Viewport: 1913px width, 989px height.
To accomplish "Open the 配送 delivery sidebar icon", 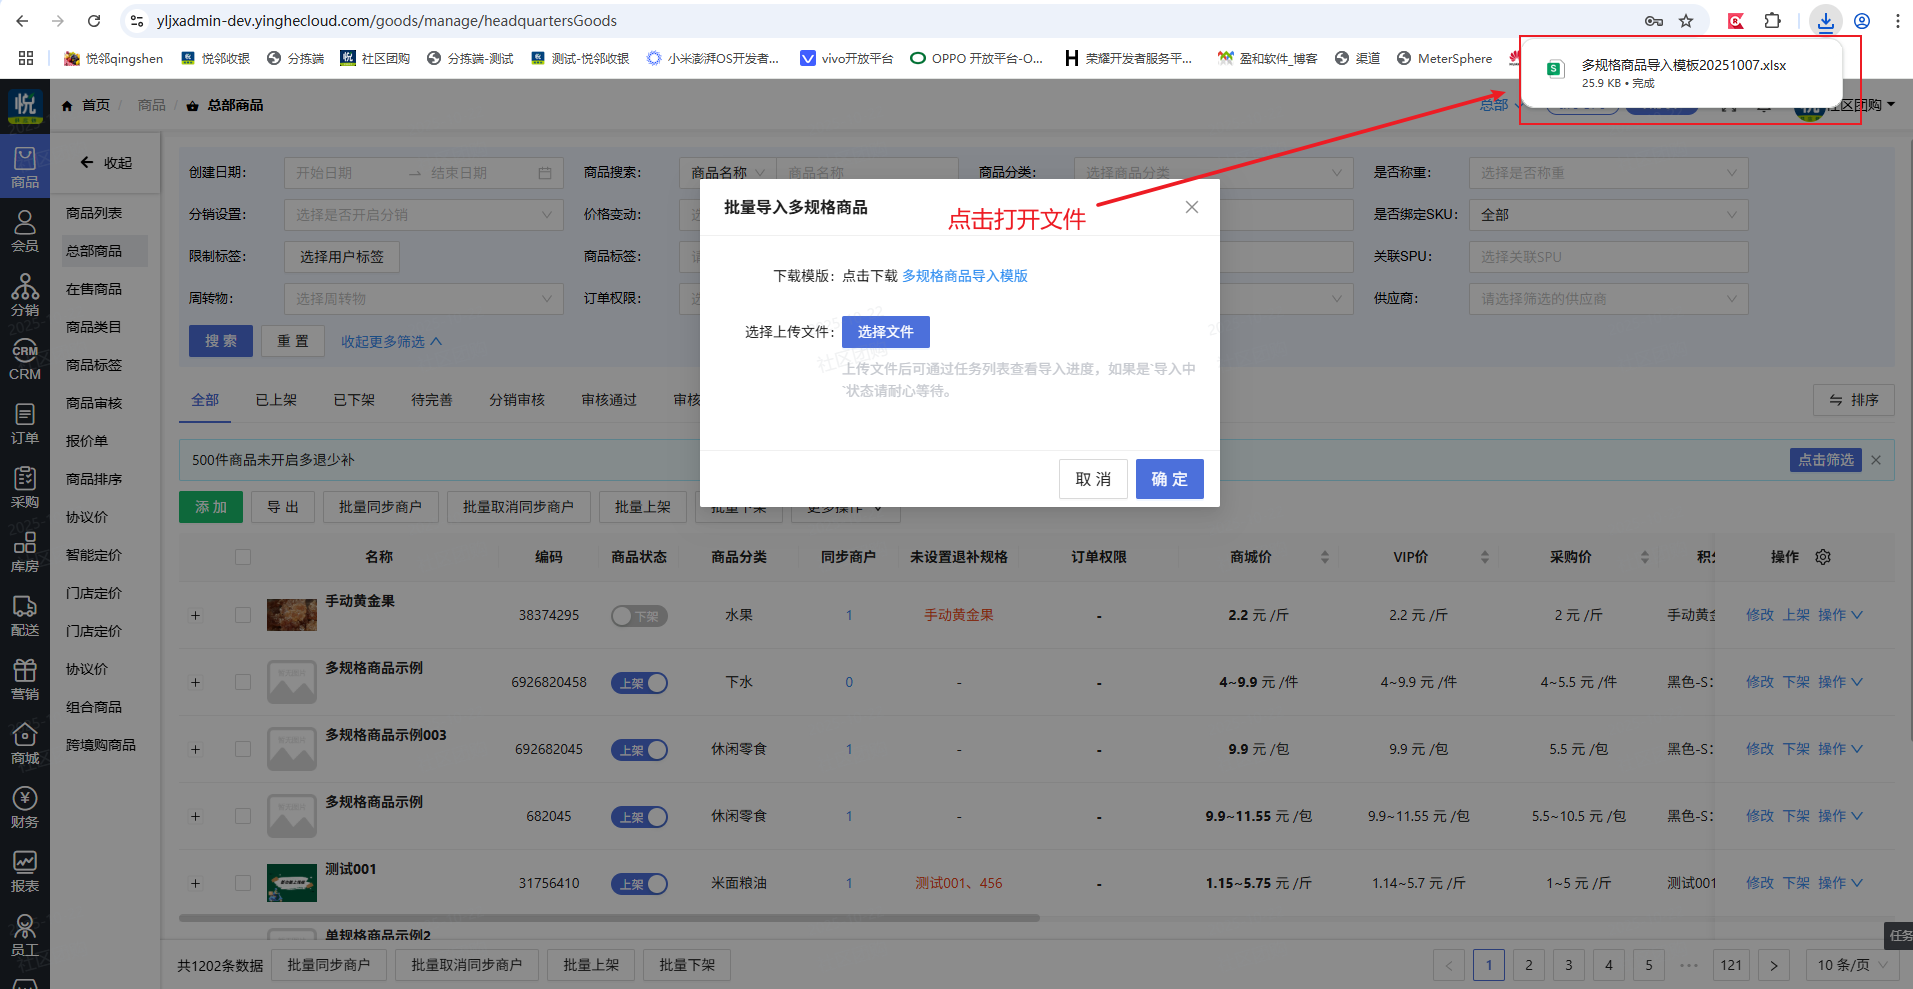I will pyautogui.click(x=24, y=615).
